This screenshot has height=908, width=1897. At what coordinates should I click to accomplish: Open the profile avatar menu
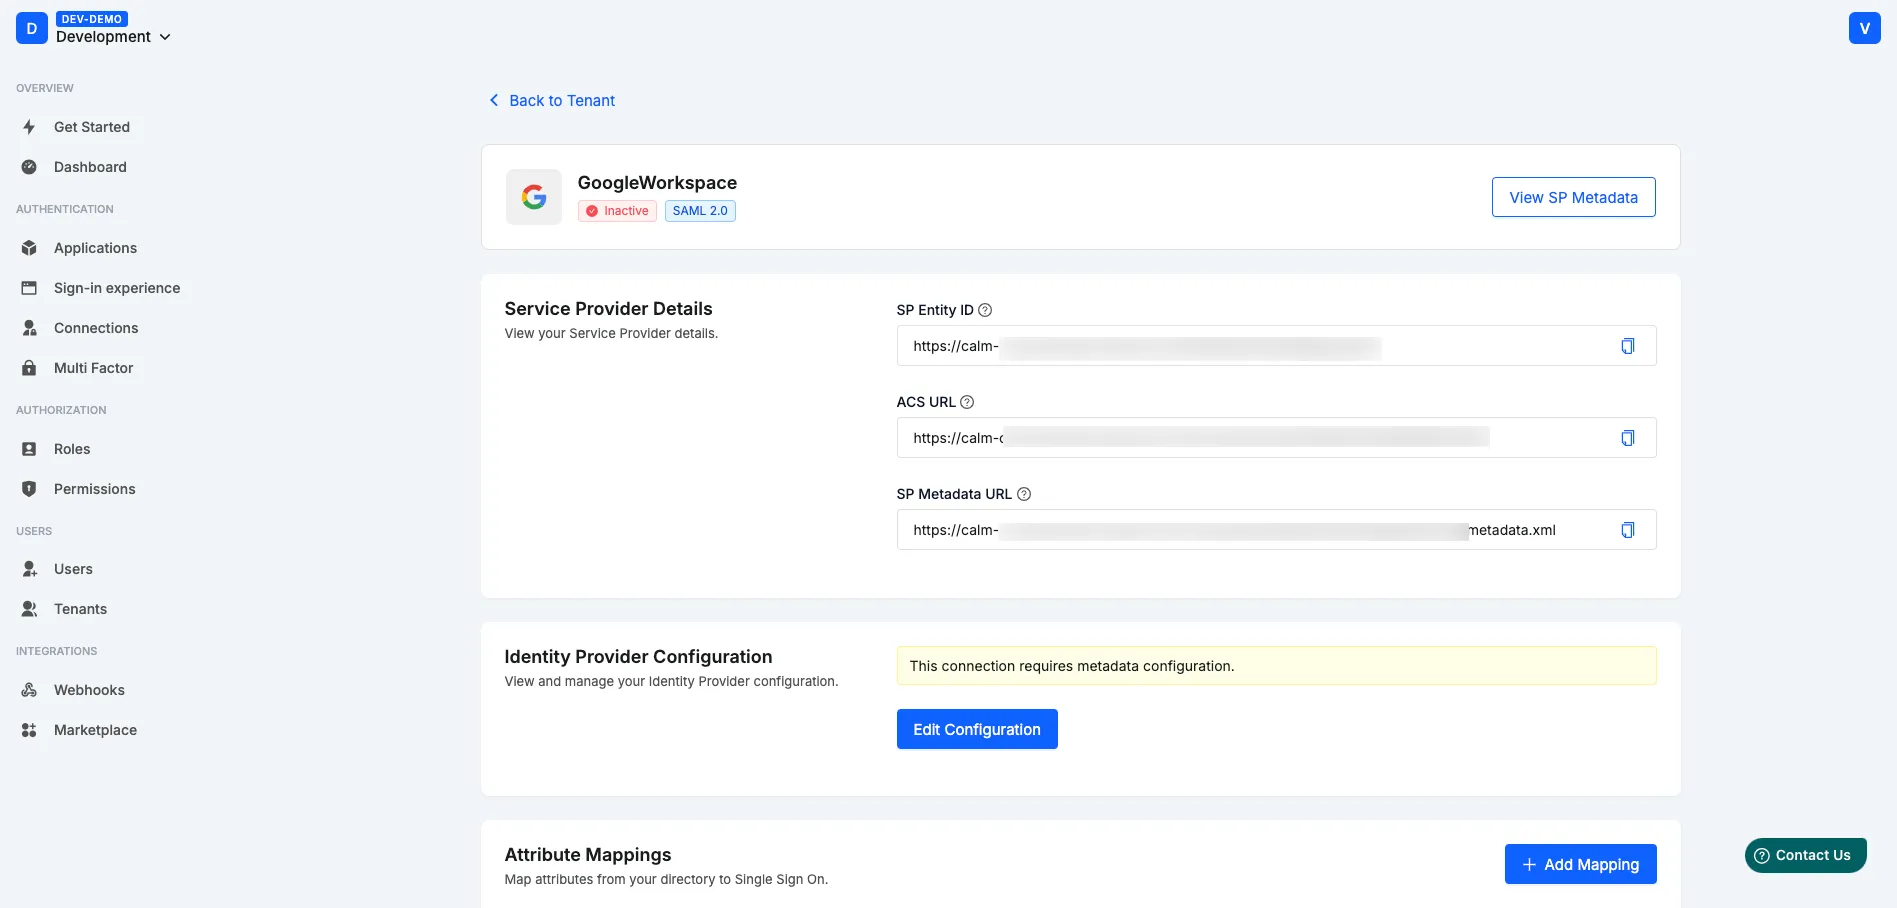click(x=1864, y=27)
